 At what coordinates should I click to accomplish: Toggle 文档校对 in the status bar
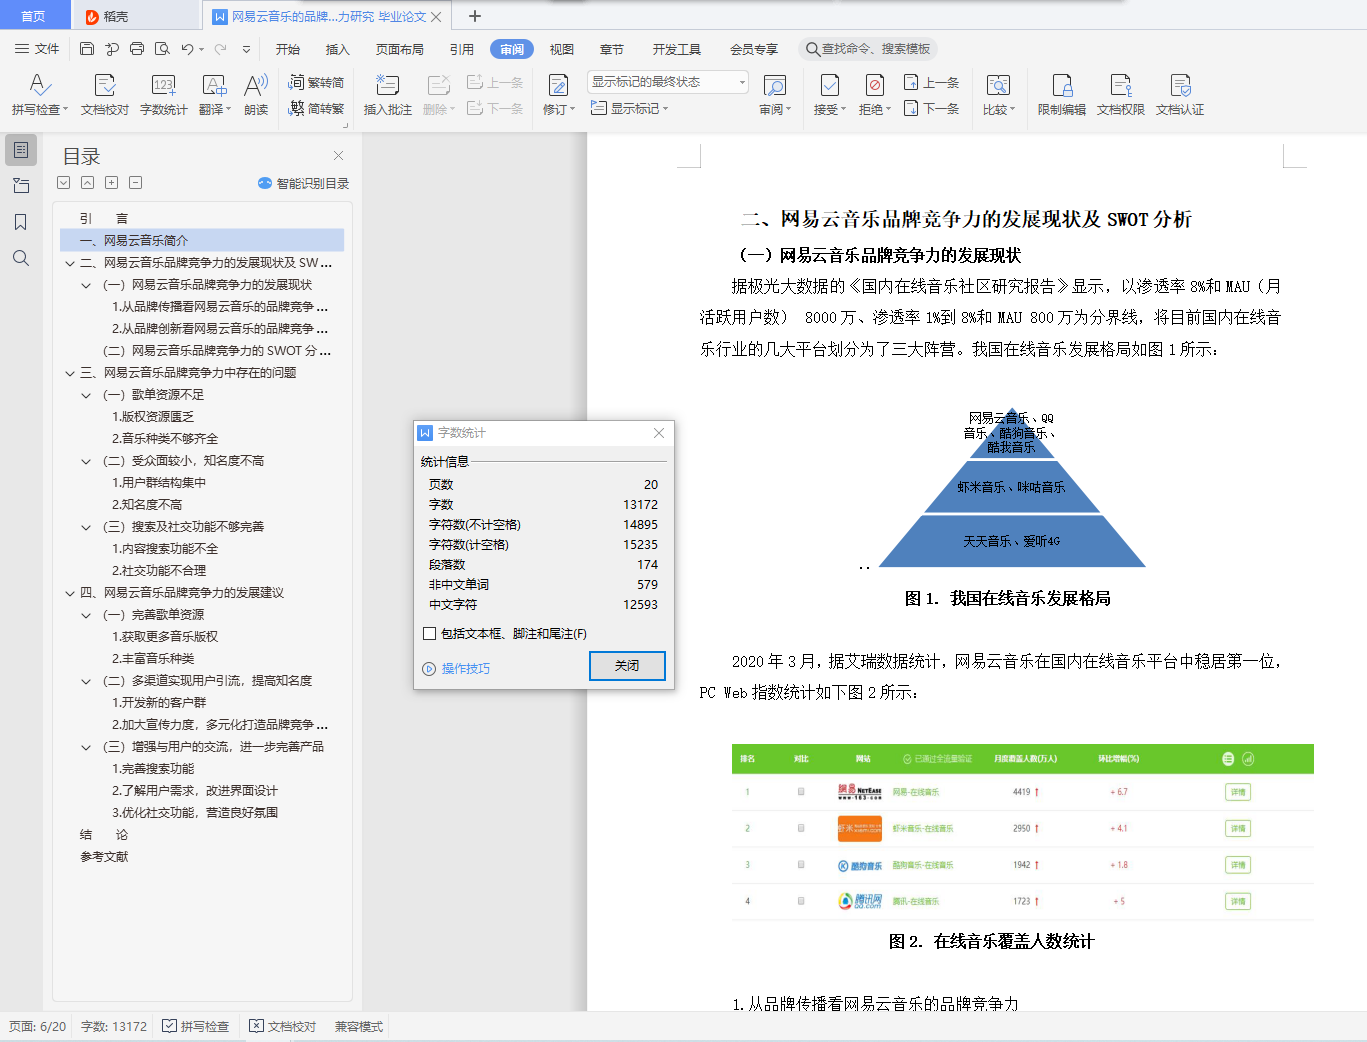click(283, 1026)
